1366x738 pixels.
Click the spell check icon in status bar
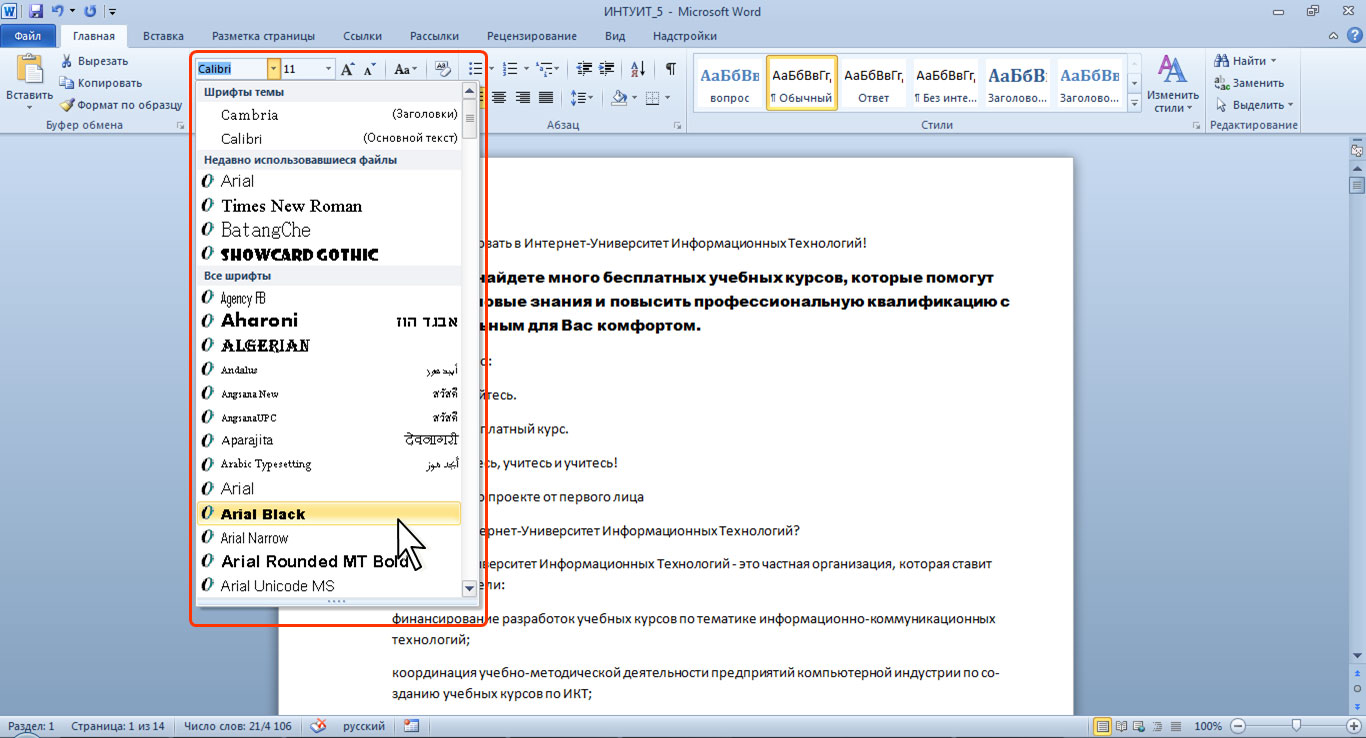[x=320, y=726]
